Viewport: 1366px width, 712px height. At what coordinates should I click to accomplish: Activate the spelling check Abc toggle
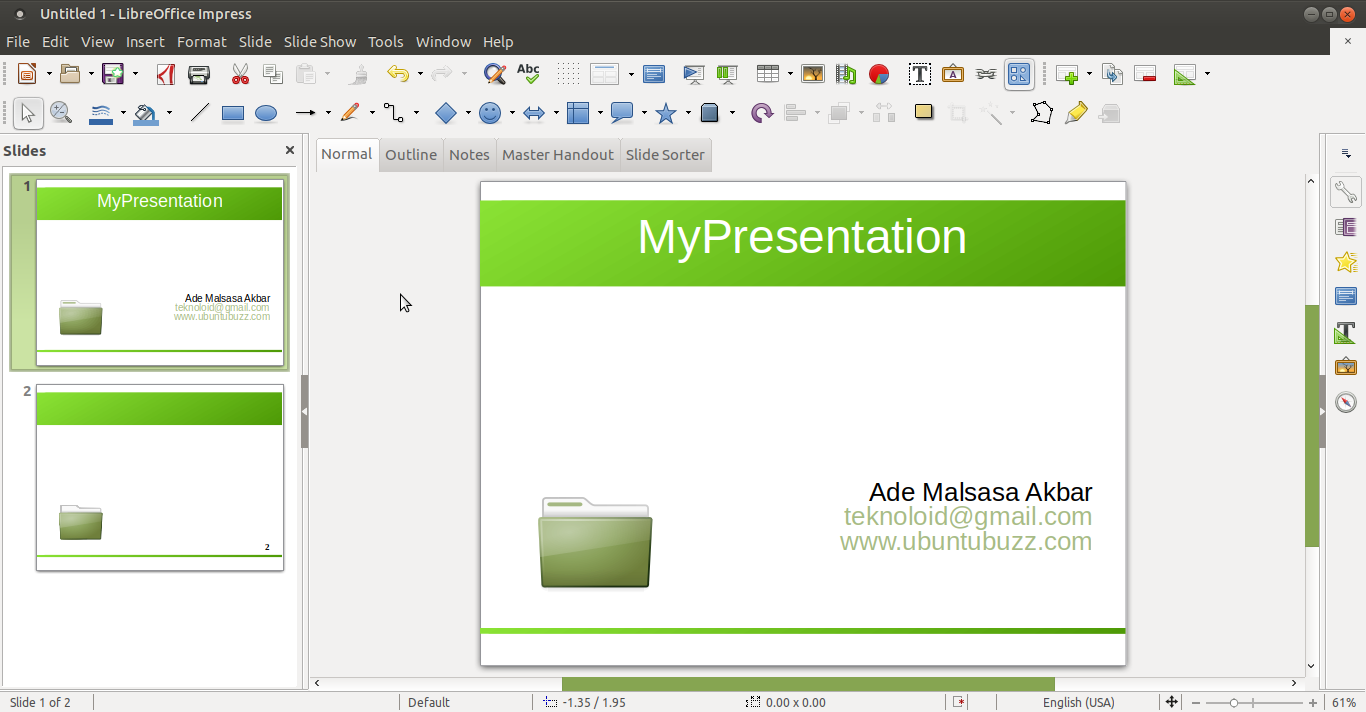click(528, 74)
